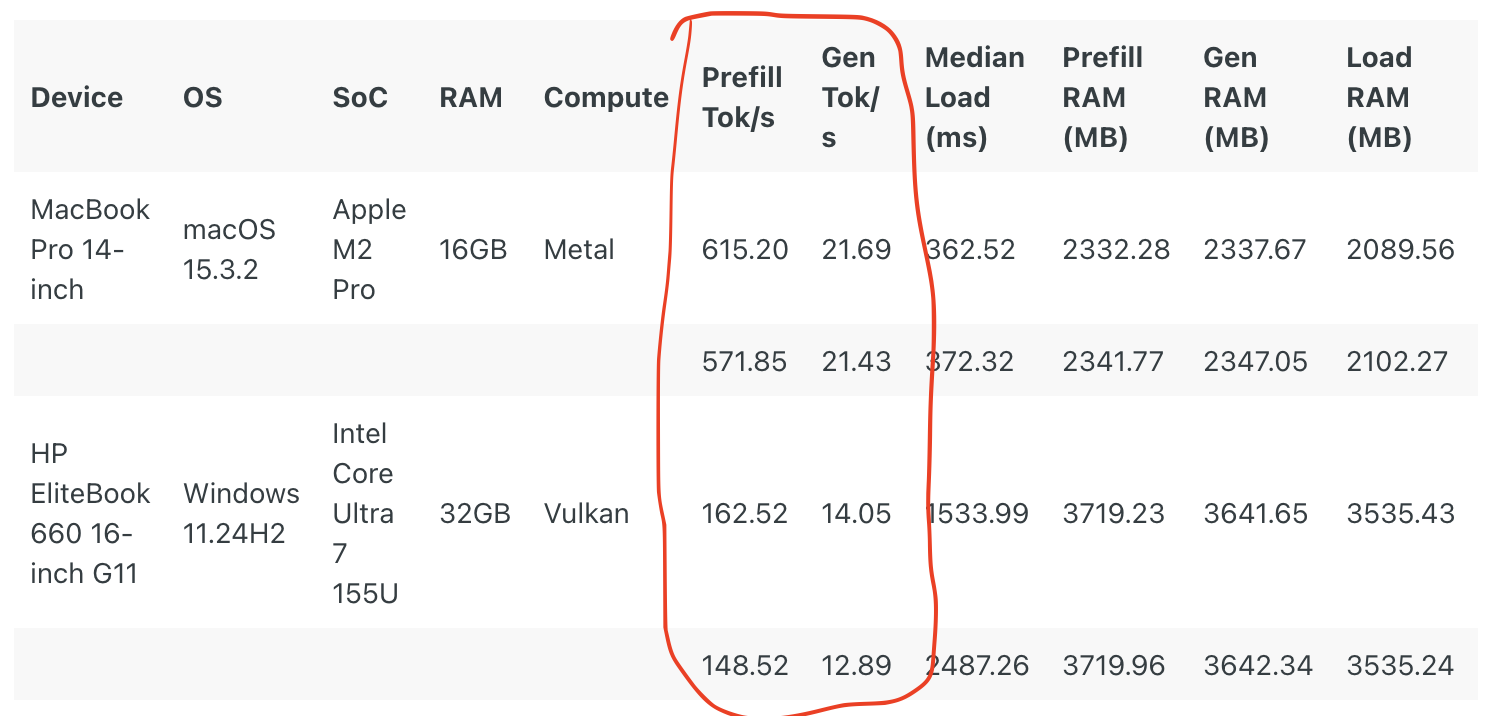Screen dimensions: 1504x716
Task: Click the Gen RAM (MB) header
Action: [1236, 98]
